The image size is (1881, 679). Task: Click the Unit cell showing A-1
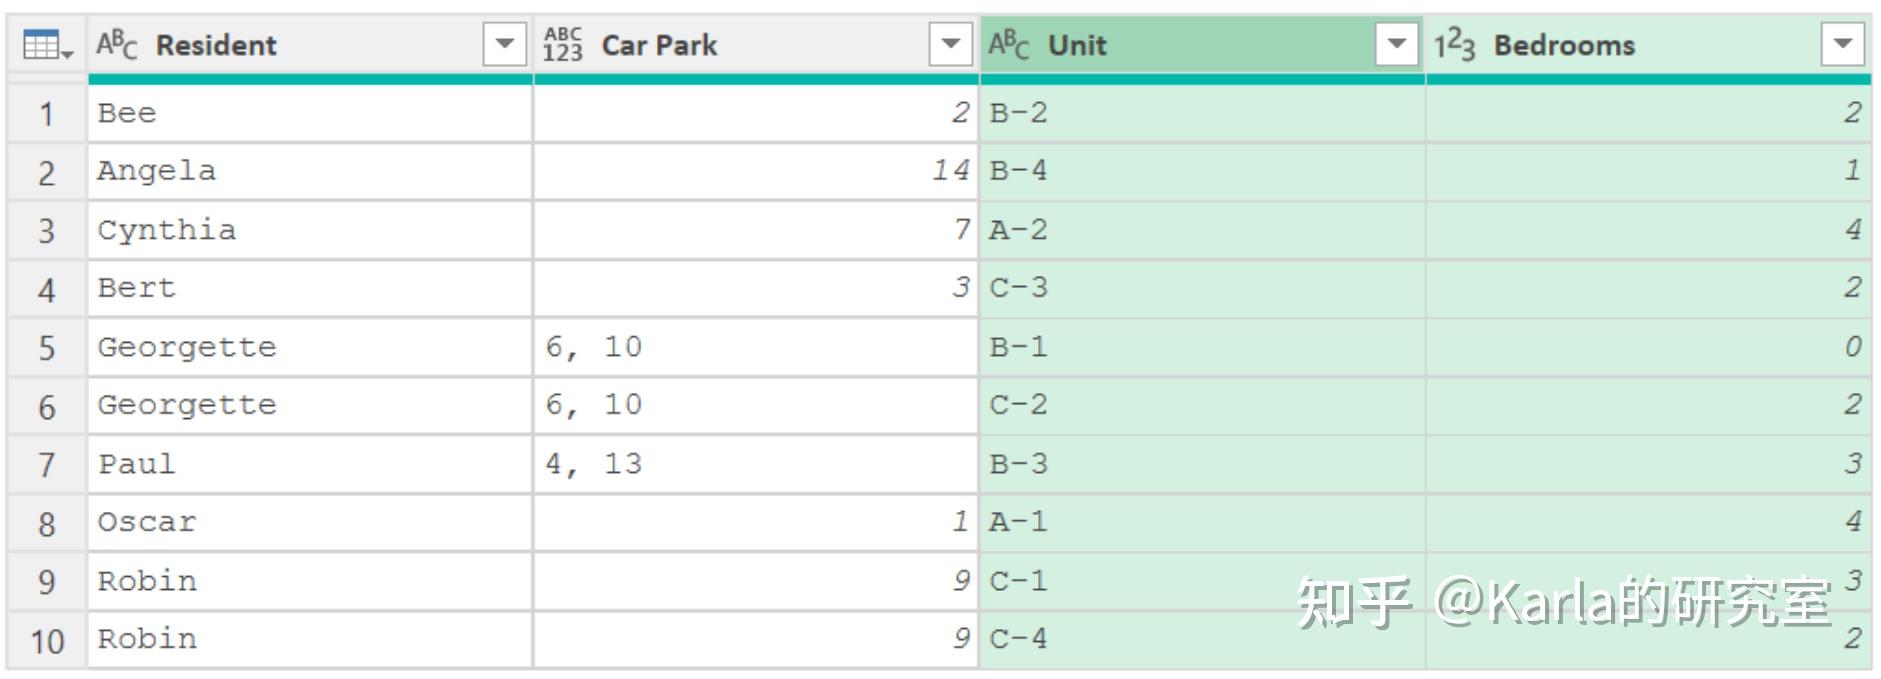pos(1202,523)
